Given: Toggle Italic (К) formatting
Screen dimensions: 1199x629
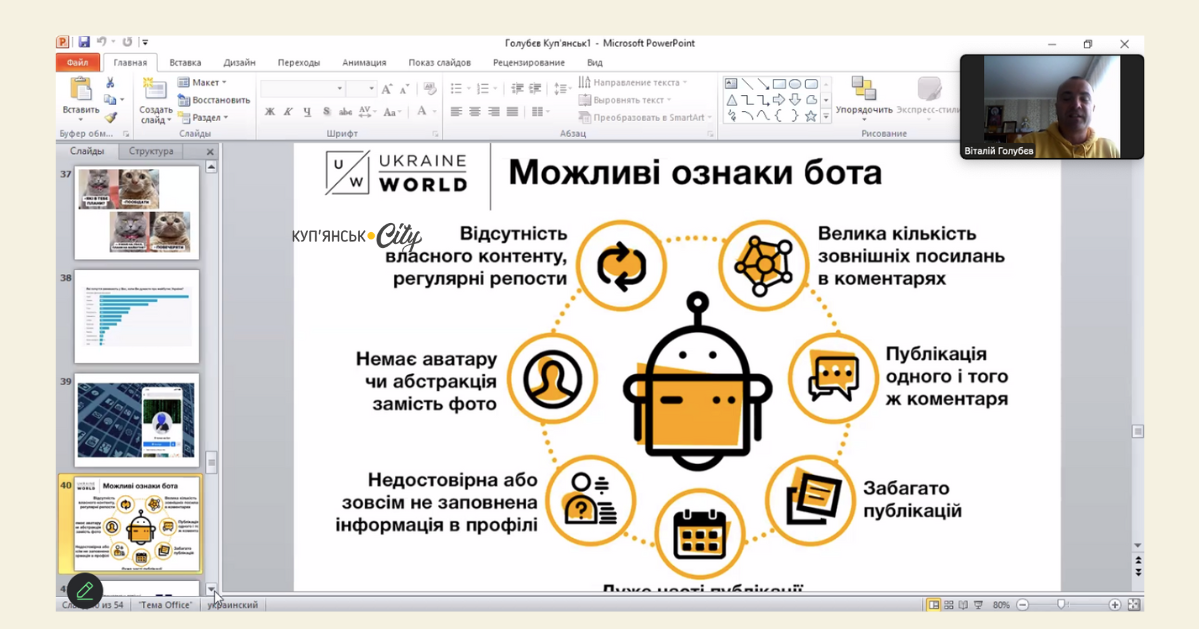Looking at the screenshot, I should click(288, 112).
